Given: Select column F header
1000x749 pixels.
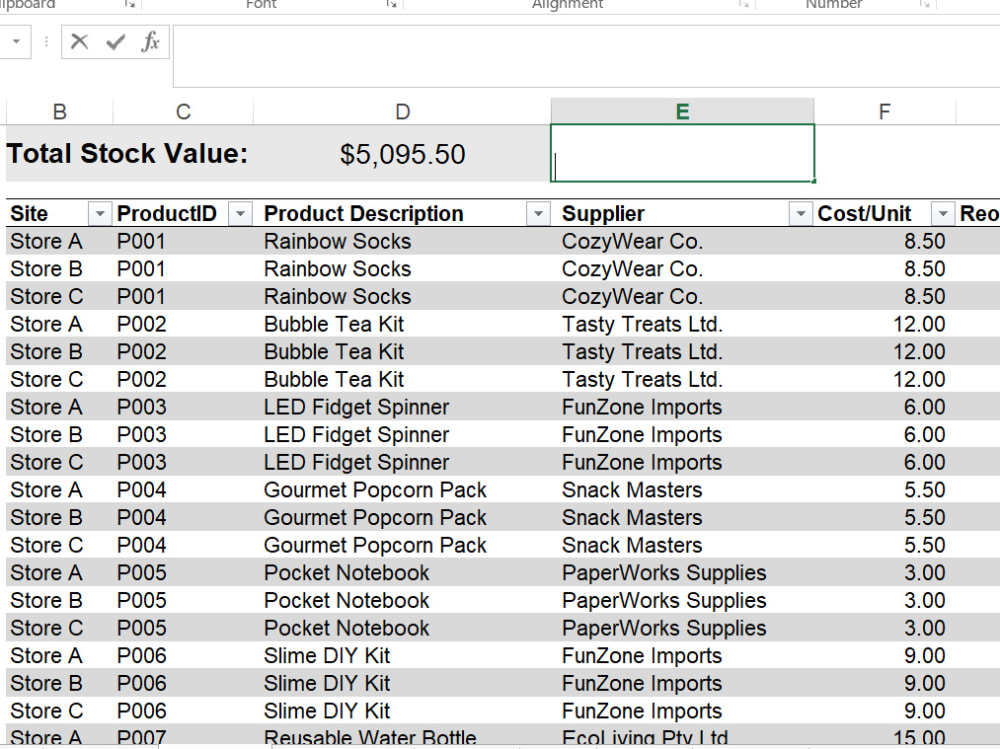Looking at the screenshot, I should [x=885, y=112].
